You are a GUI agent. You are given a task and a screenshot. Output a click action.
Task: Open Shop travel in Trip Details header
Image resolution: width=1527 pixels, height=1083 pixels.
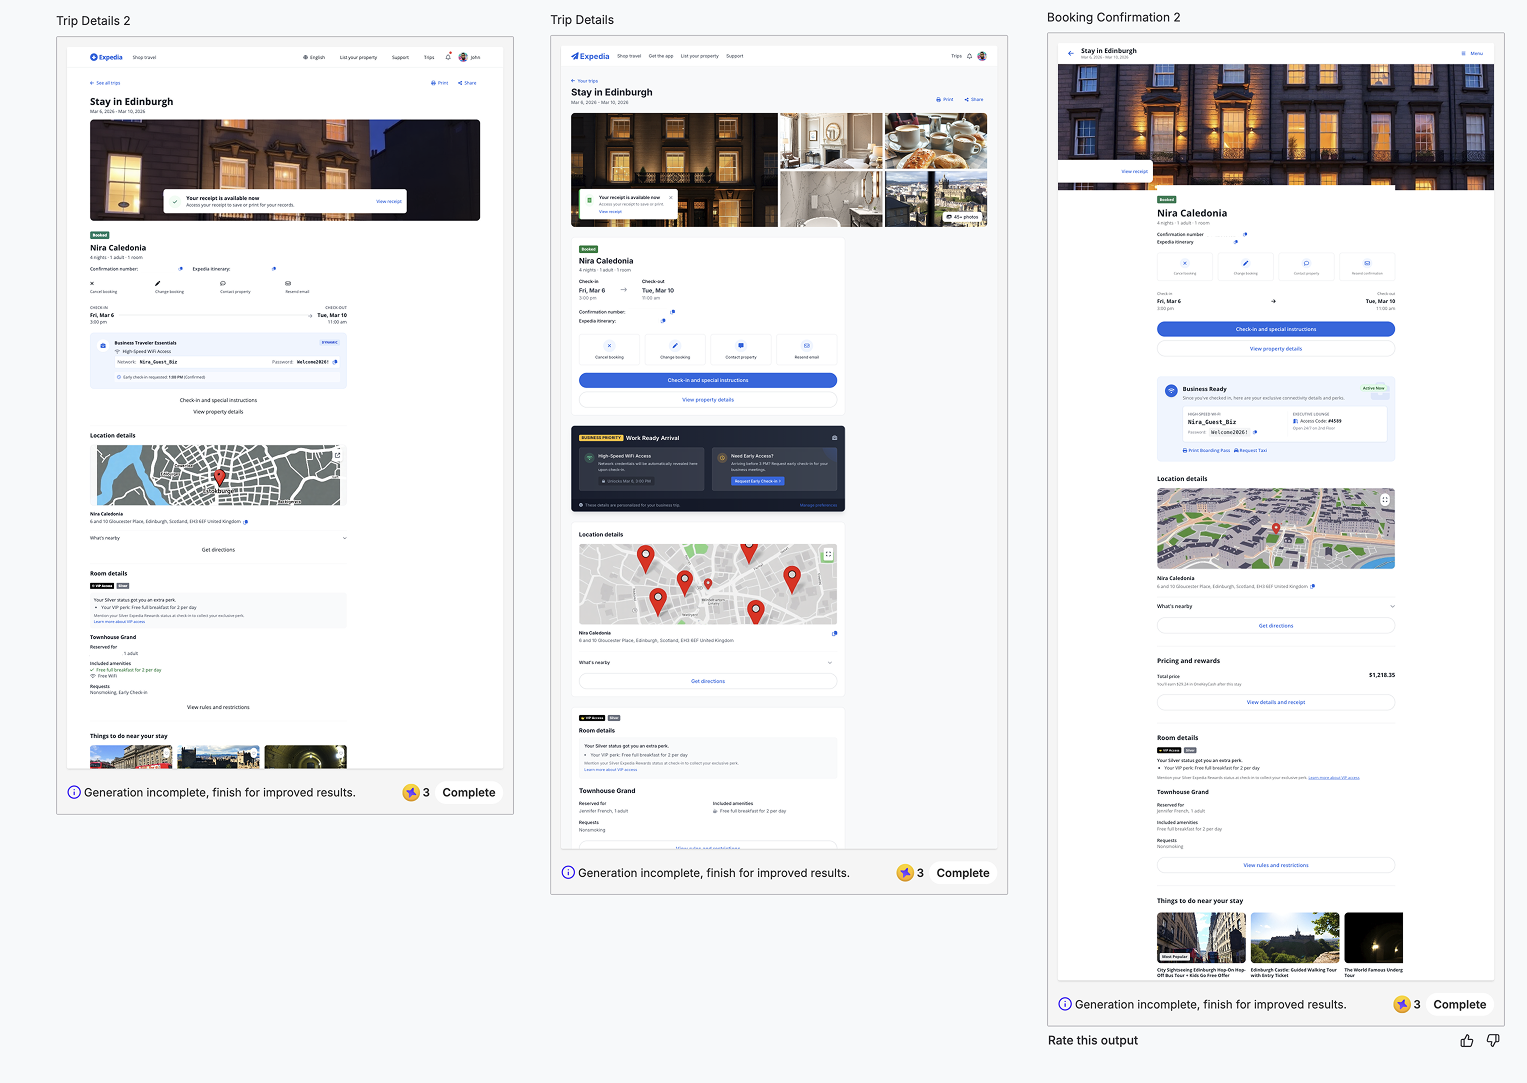(629, 56)
